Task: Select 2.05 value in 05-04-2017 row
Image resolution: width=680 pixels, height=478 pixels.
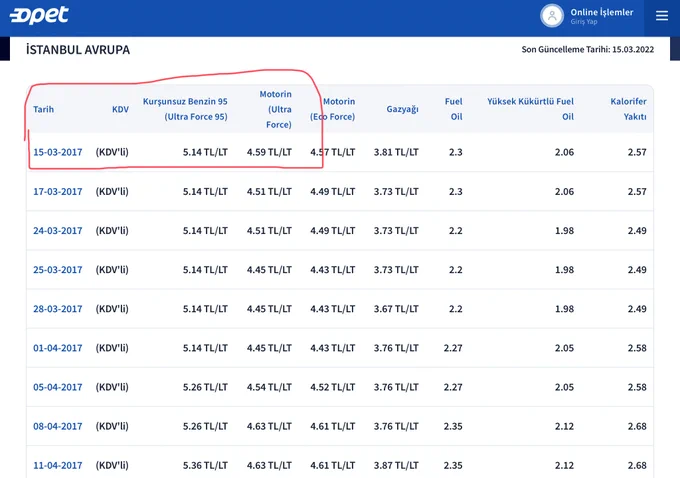Action: tap(564, 387)
